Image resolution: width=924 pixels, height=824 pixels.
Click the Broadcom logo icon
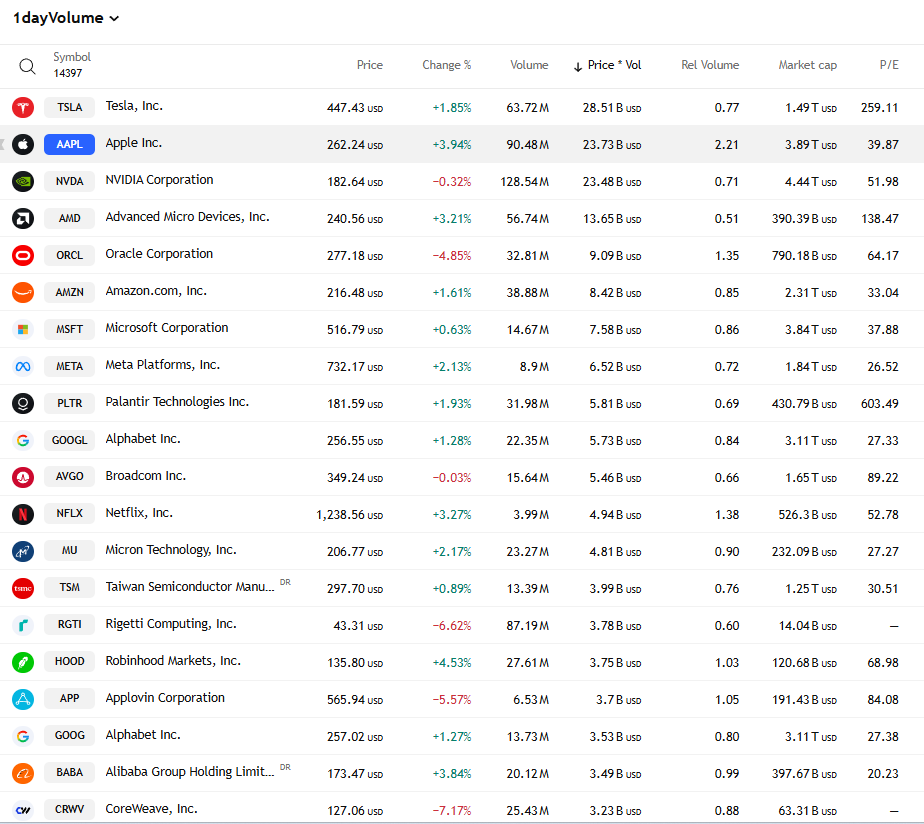pos(23,477)
